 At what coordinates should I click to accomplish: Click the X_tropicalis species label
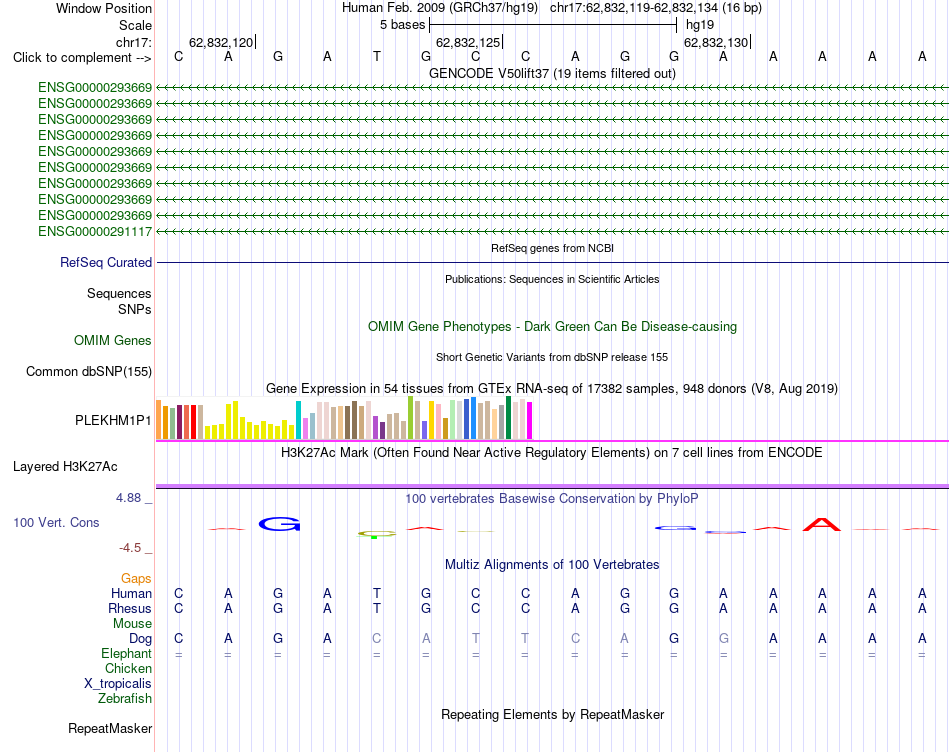(x=118, y=684)
